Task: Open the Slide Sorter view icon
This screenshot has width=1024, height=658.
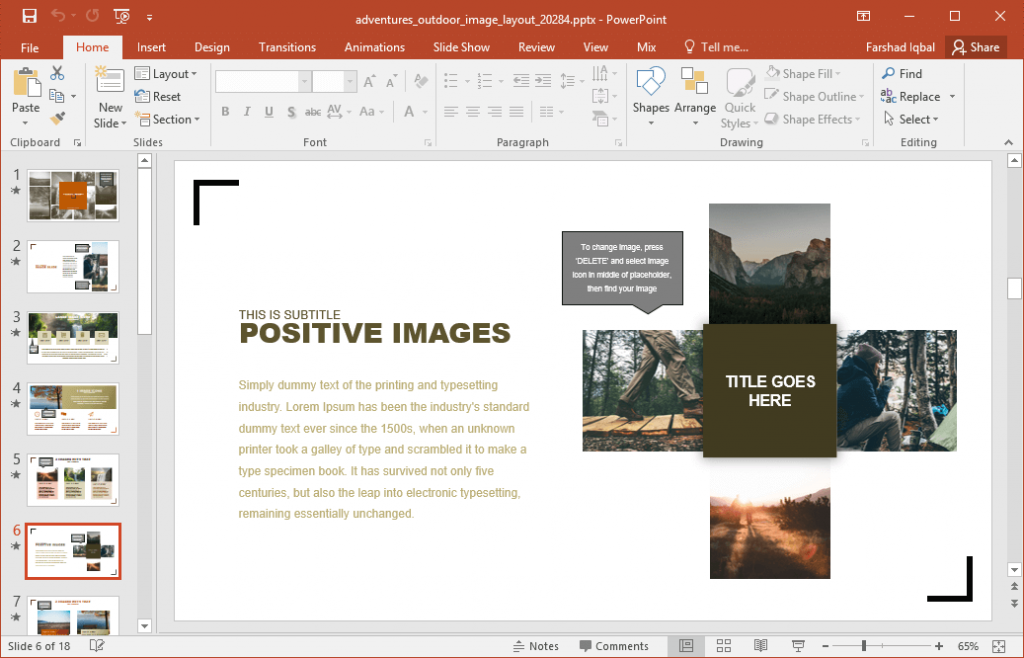Action: (723, 645)
